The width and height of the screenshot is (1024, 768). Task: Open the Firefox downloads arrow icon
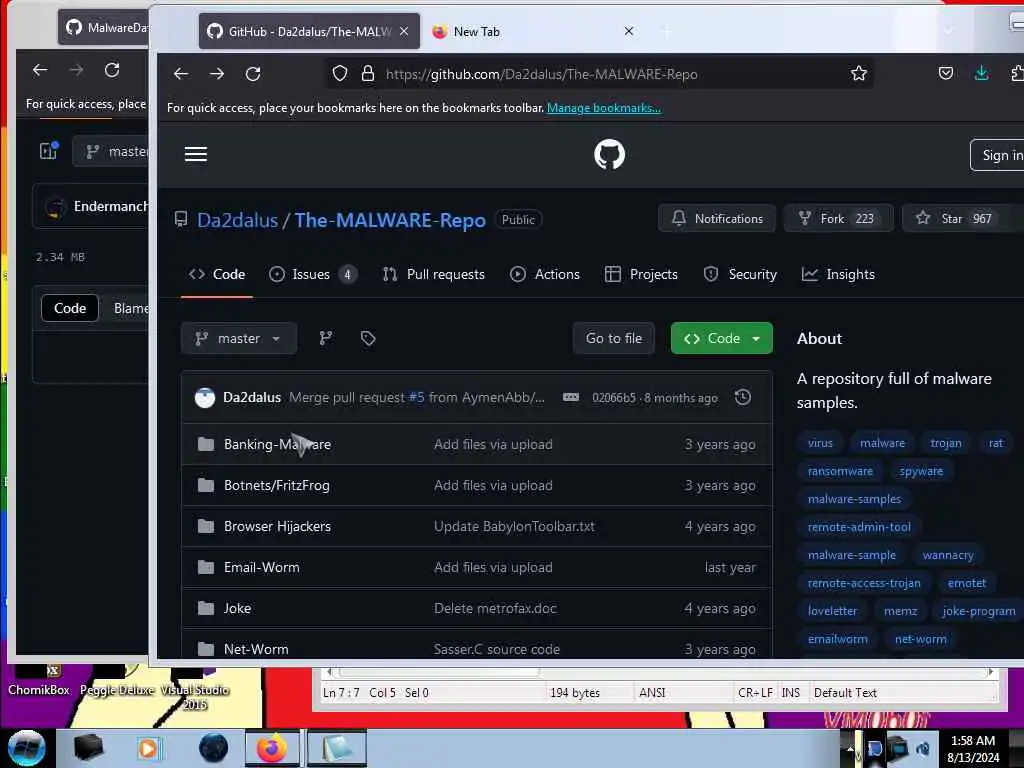pyautogui.click(x=981, y=73)
